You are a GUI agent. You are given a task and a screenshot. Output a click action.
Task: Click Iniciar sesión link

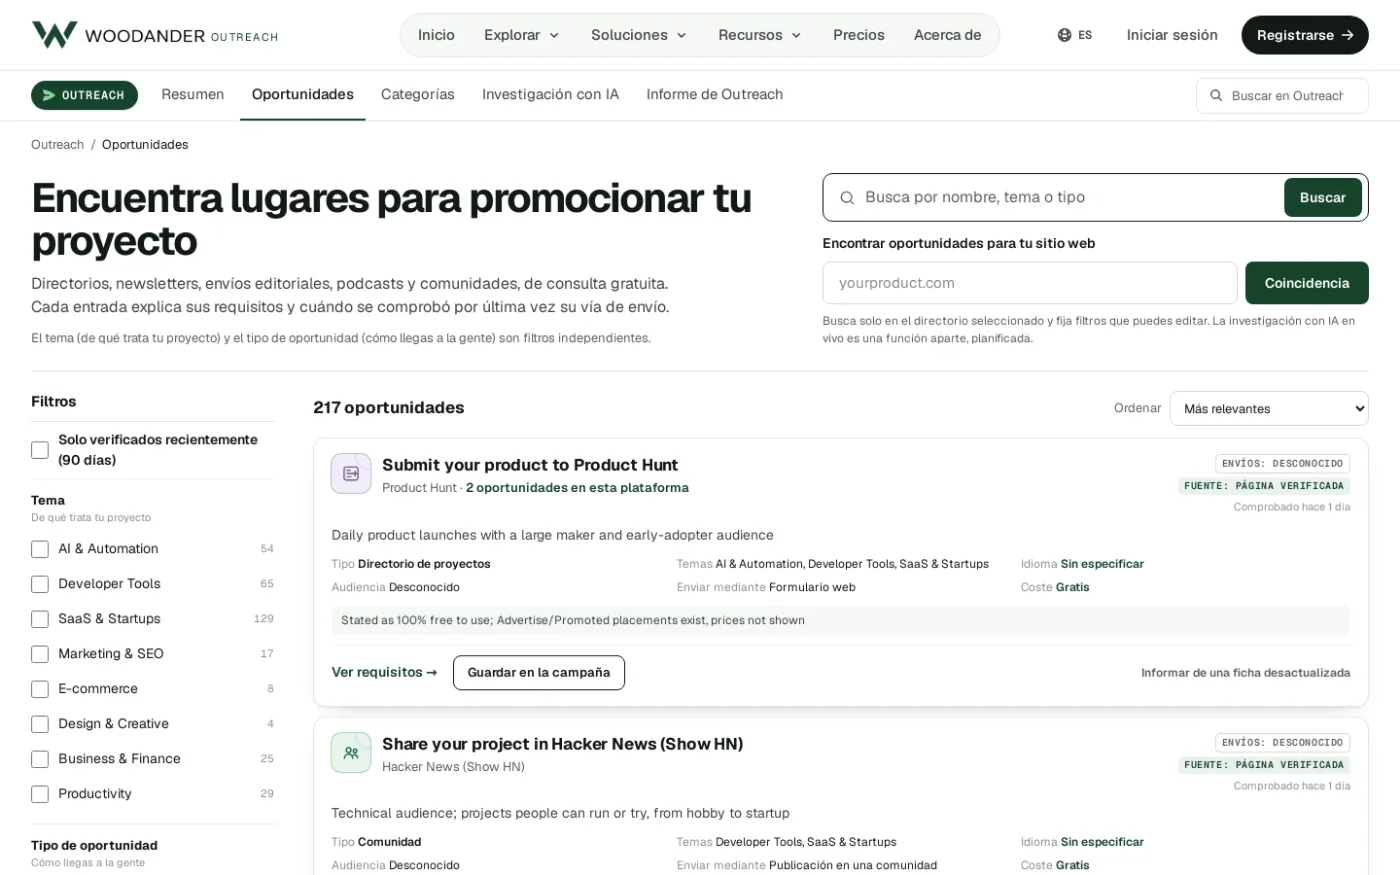tap(1172, 35)
